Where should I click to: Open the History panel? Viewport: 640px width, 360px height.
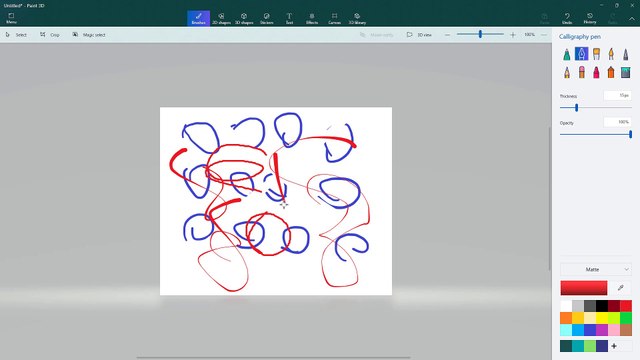(x=590, y=18)
